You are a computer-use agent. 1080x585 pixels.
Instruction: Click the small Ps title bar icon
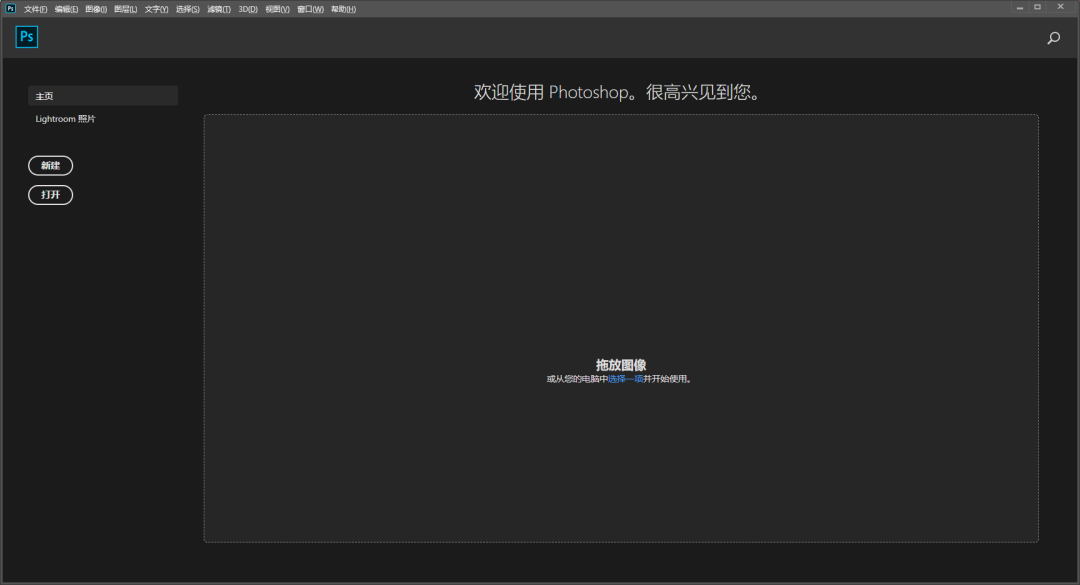coord(10,8)
